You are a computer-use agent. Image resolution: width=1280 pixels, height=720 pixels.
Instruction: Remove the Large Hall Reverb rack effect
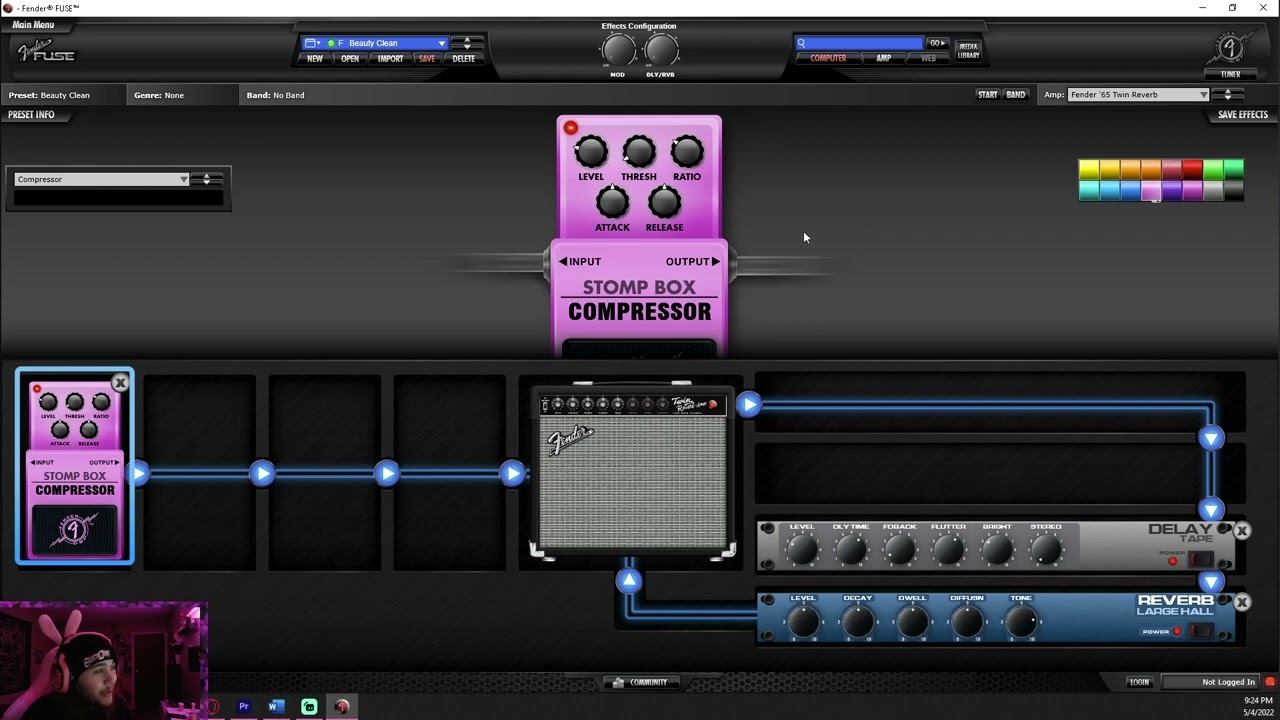1242,602
